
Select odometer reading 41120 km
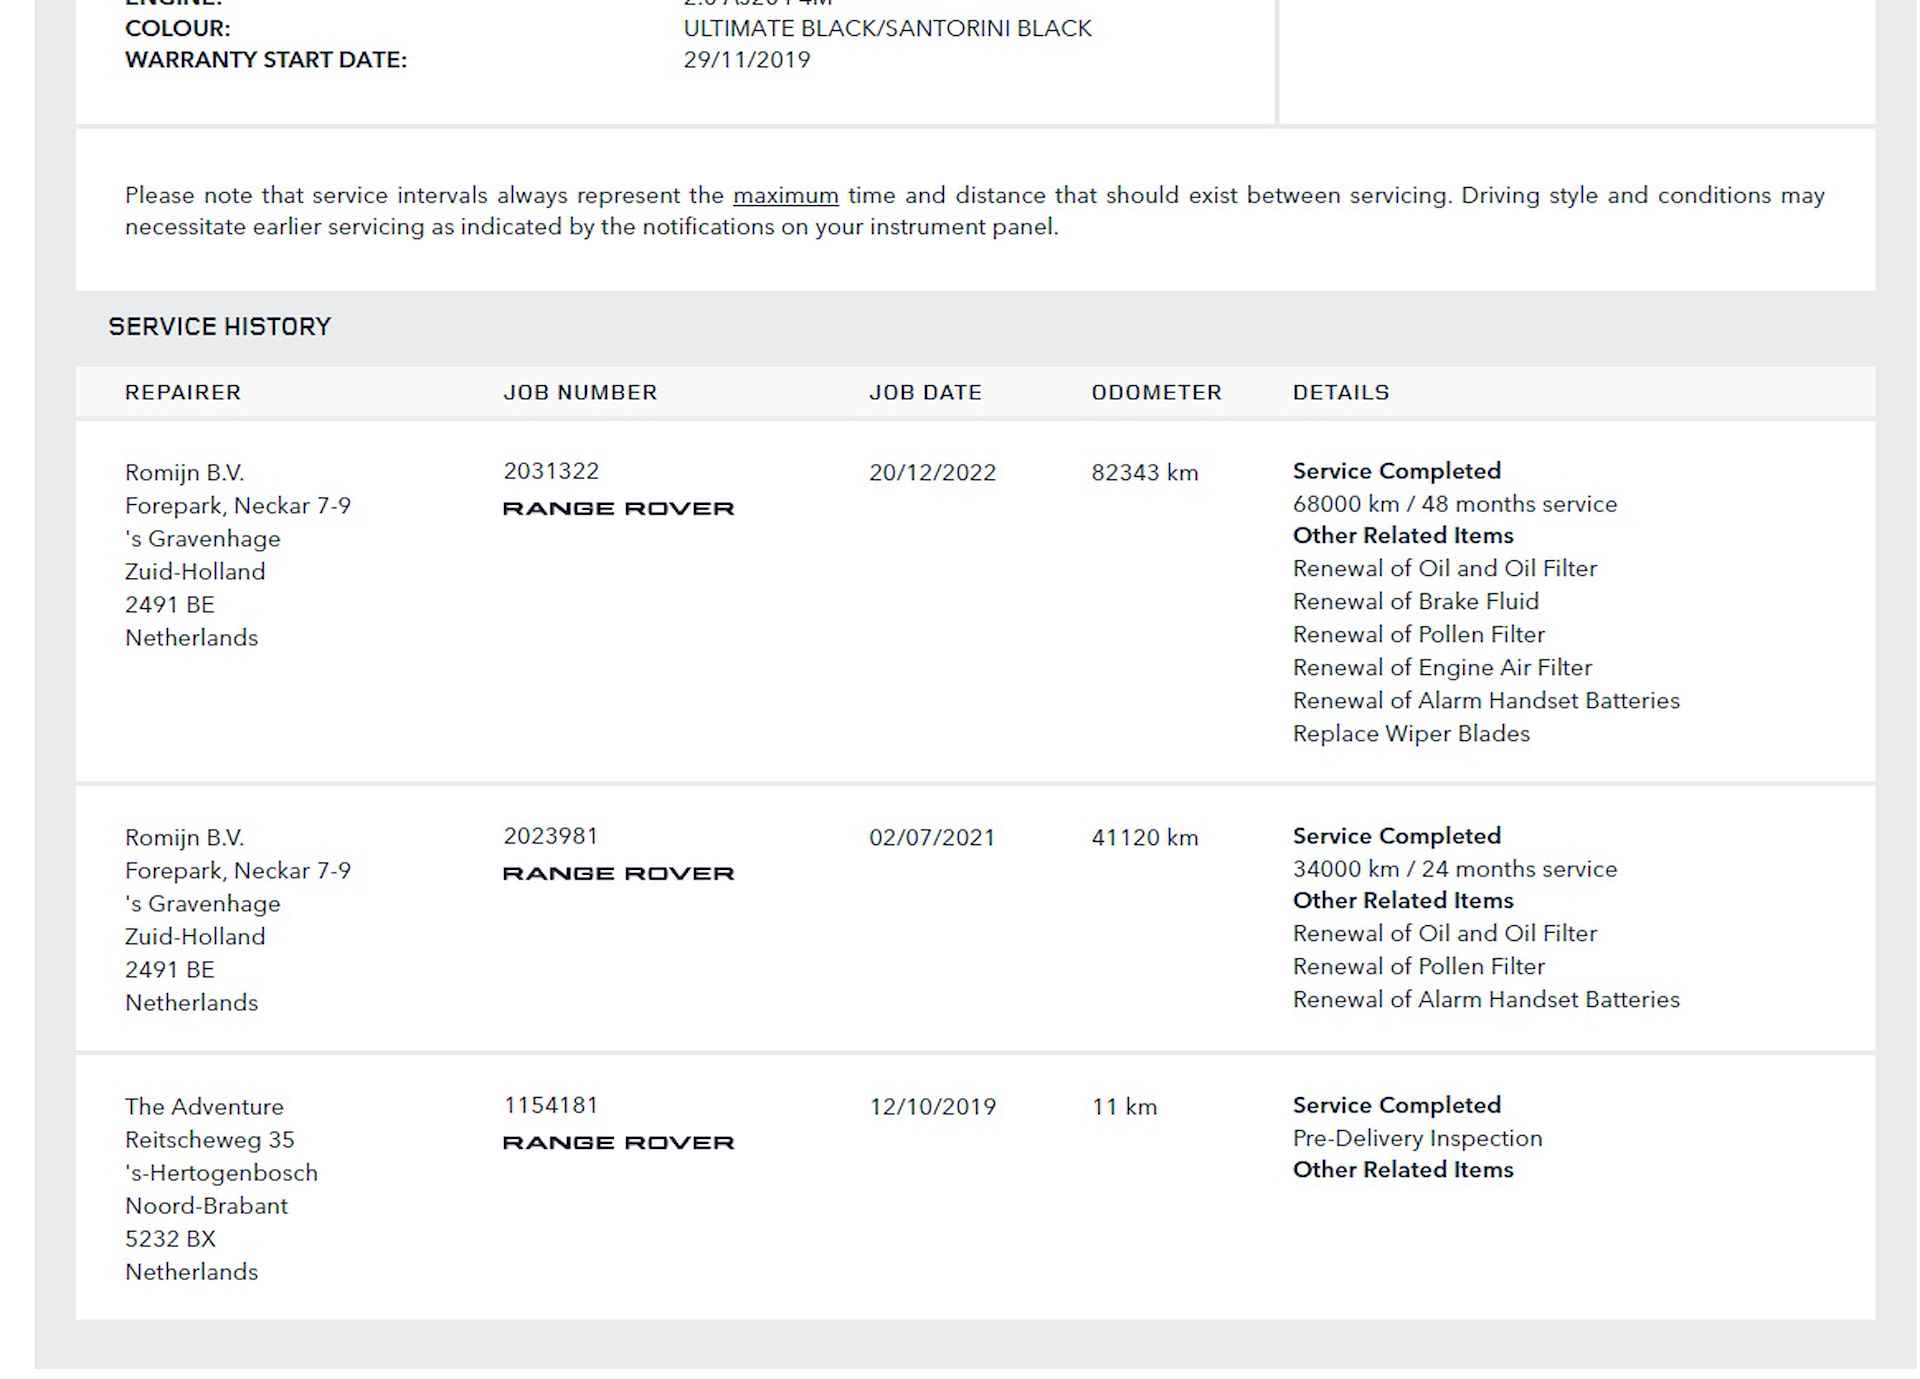(1145, 838)
